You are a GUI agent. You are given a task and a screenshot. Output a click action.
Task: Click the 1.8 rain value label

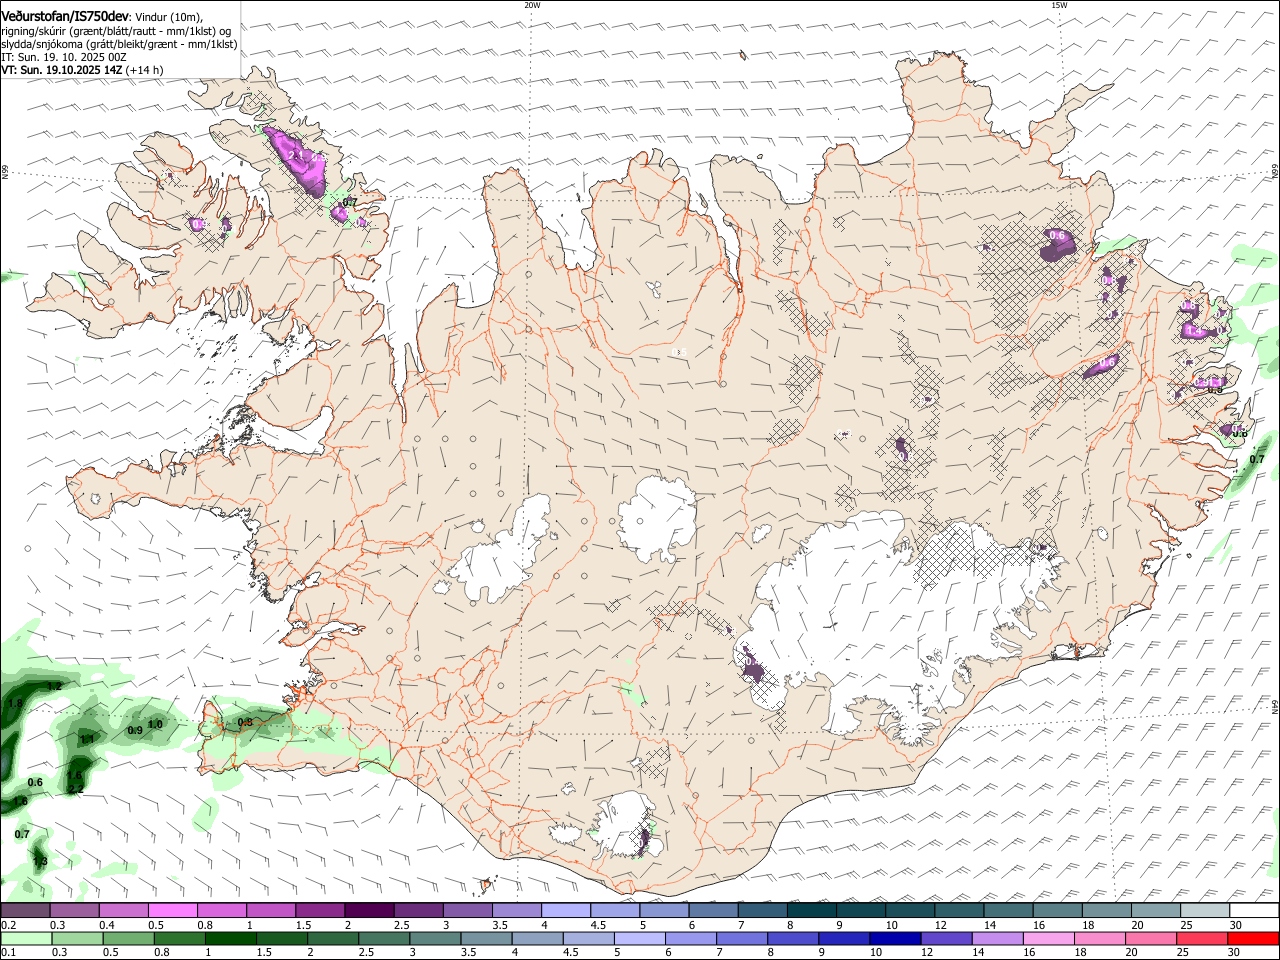pos(15,704)
